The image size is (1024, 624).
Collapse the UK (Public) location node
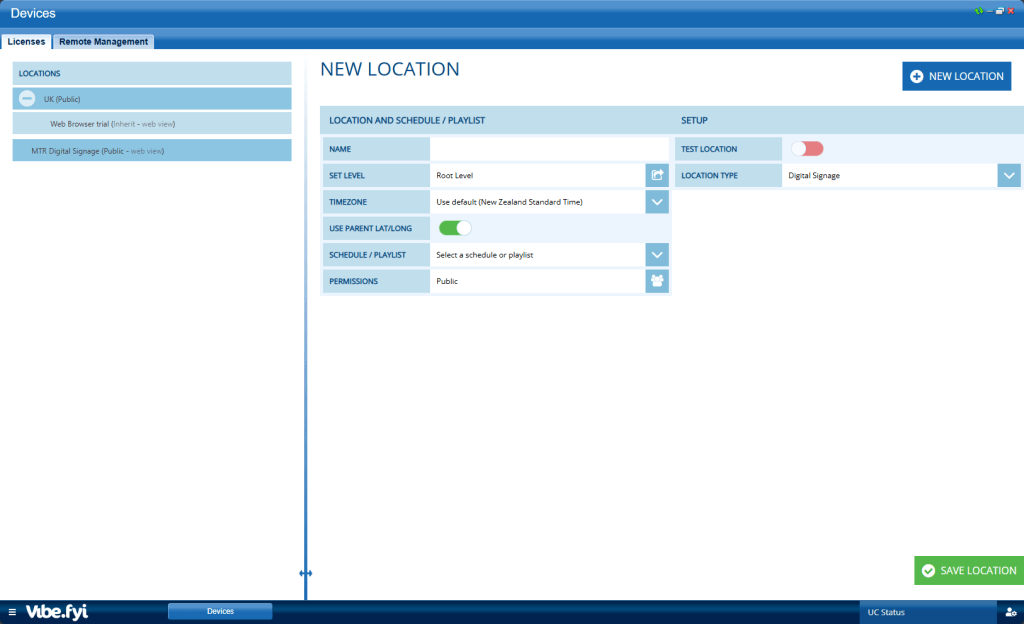[x=28, y=99]
